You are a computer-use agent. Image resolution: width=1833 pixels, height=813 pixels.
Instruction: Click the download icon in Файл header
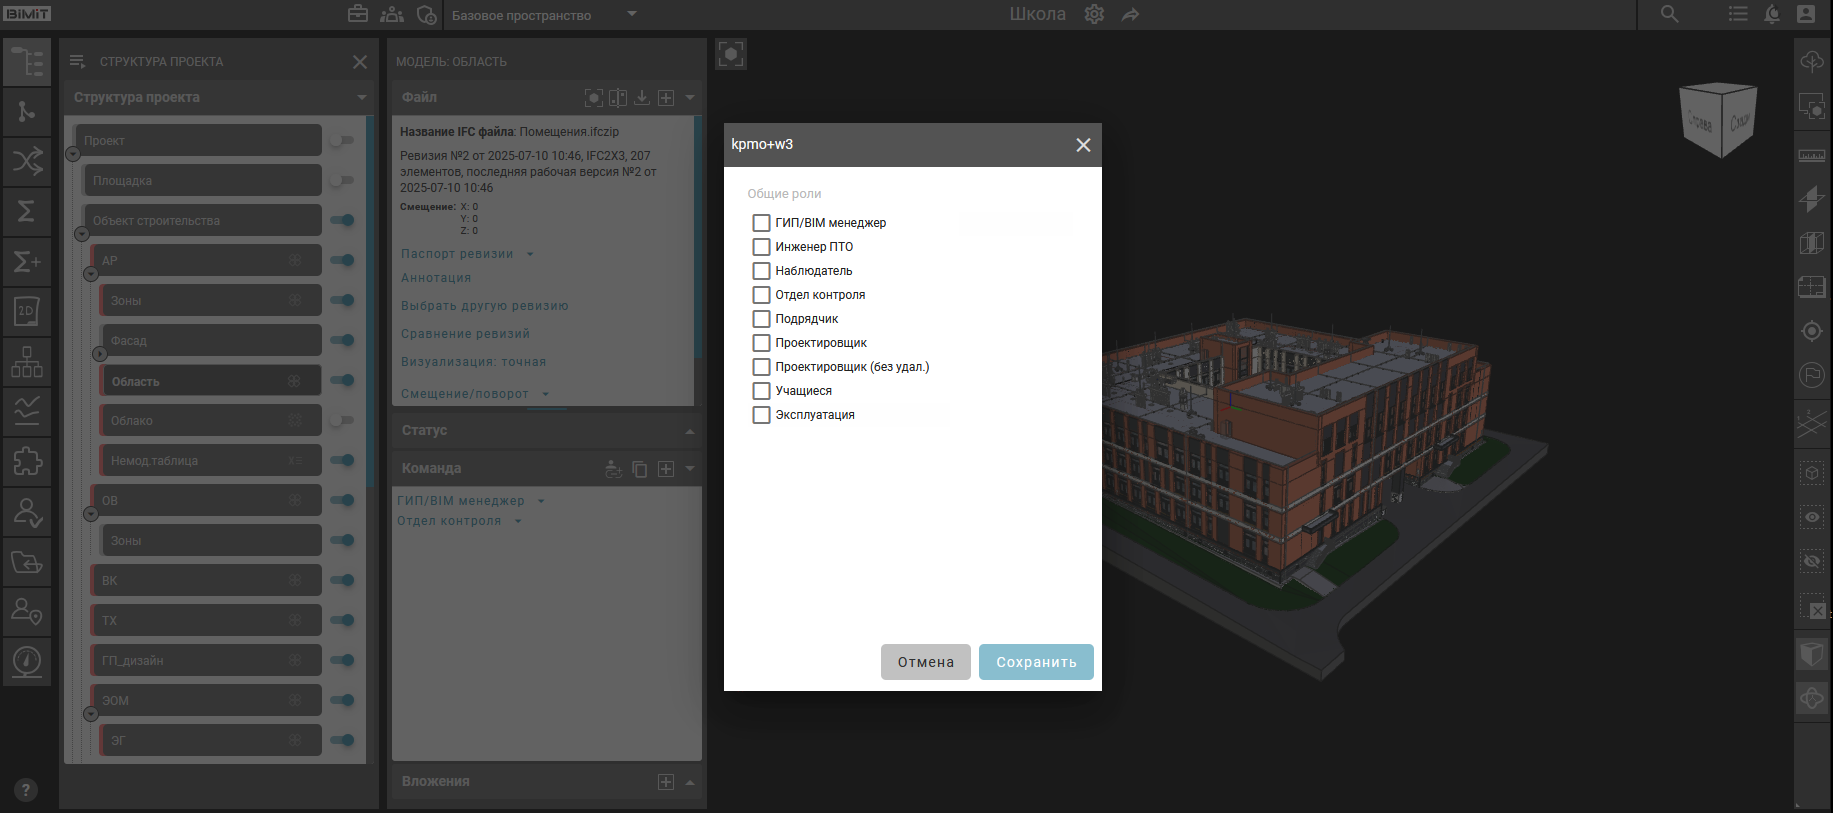(642, 98)
